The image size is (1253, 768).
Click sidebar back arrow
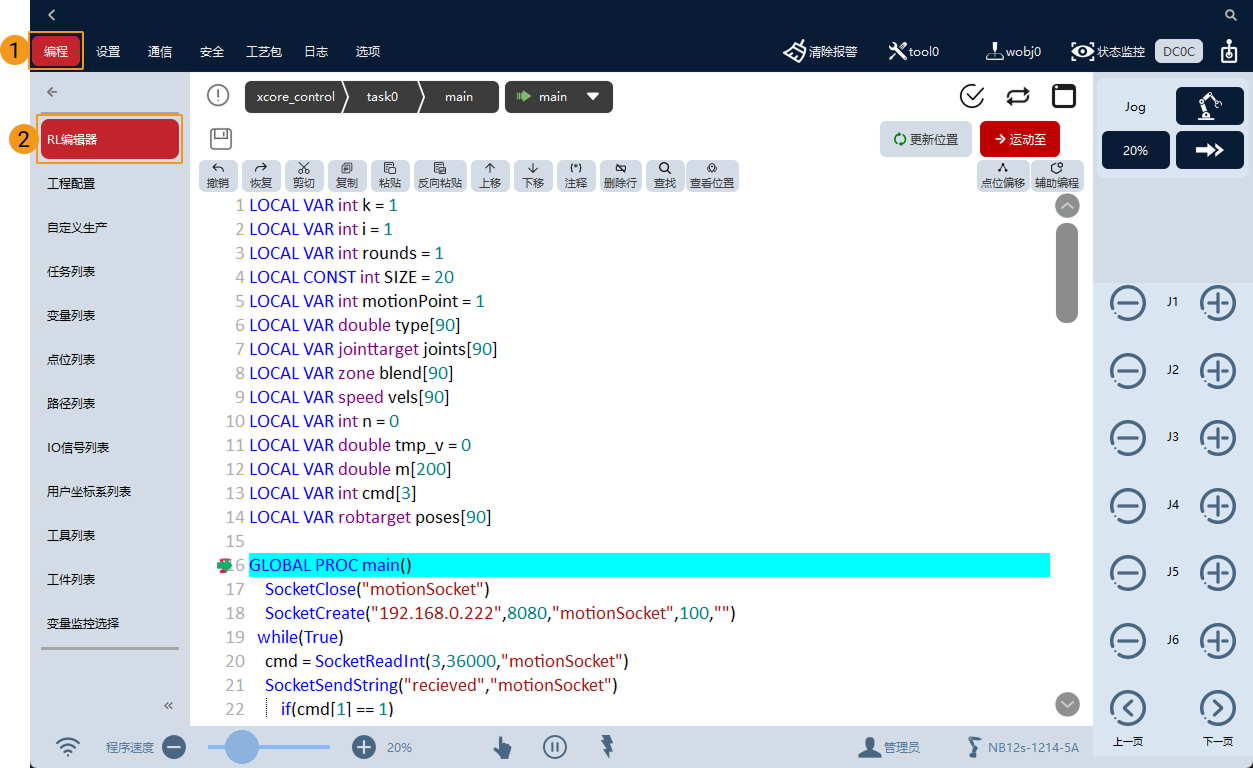point(52,92)
